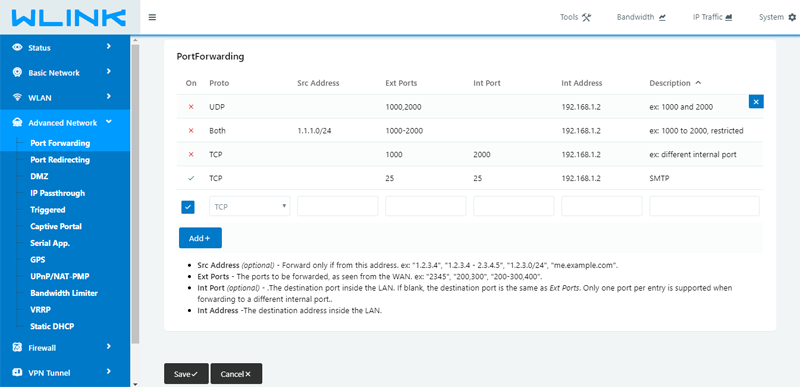The image size is (800, 387).
Task: Open System gear icon
Action: pos(792,17)
